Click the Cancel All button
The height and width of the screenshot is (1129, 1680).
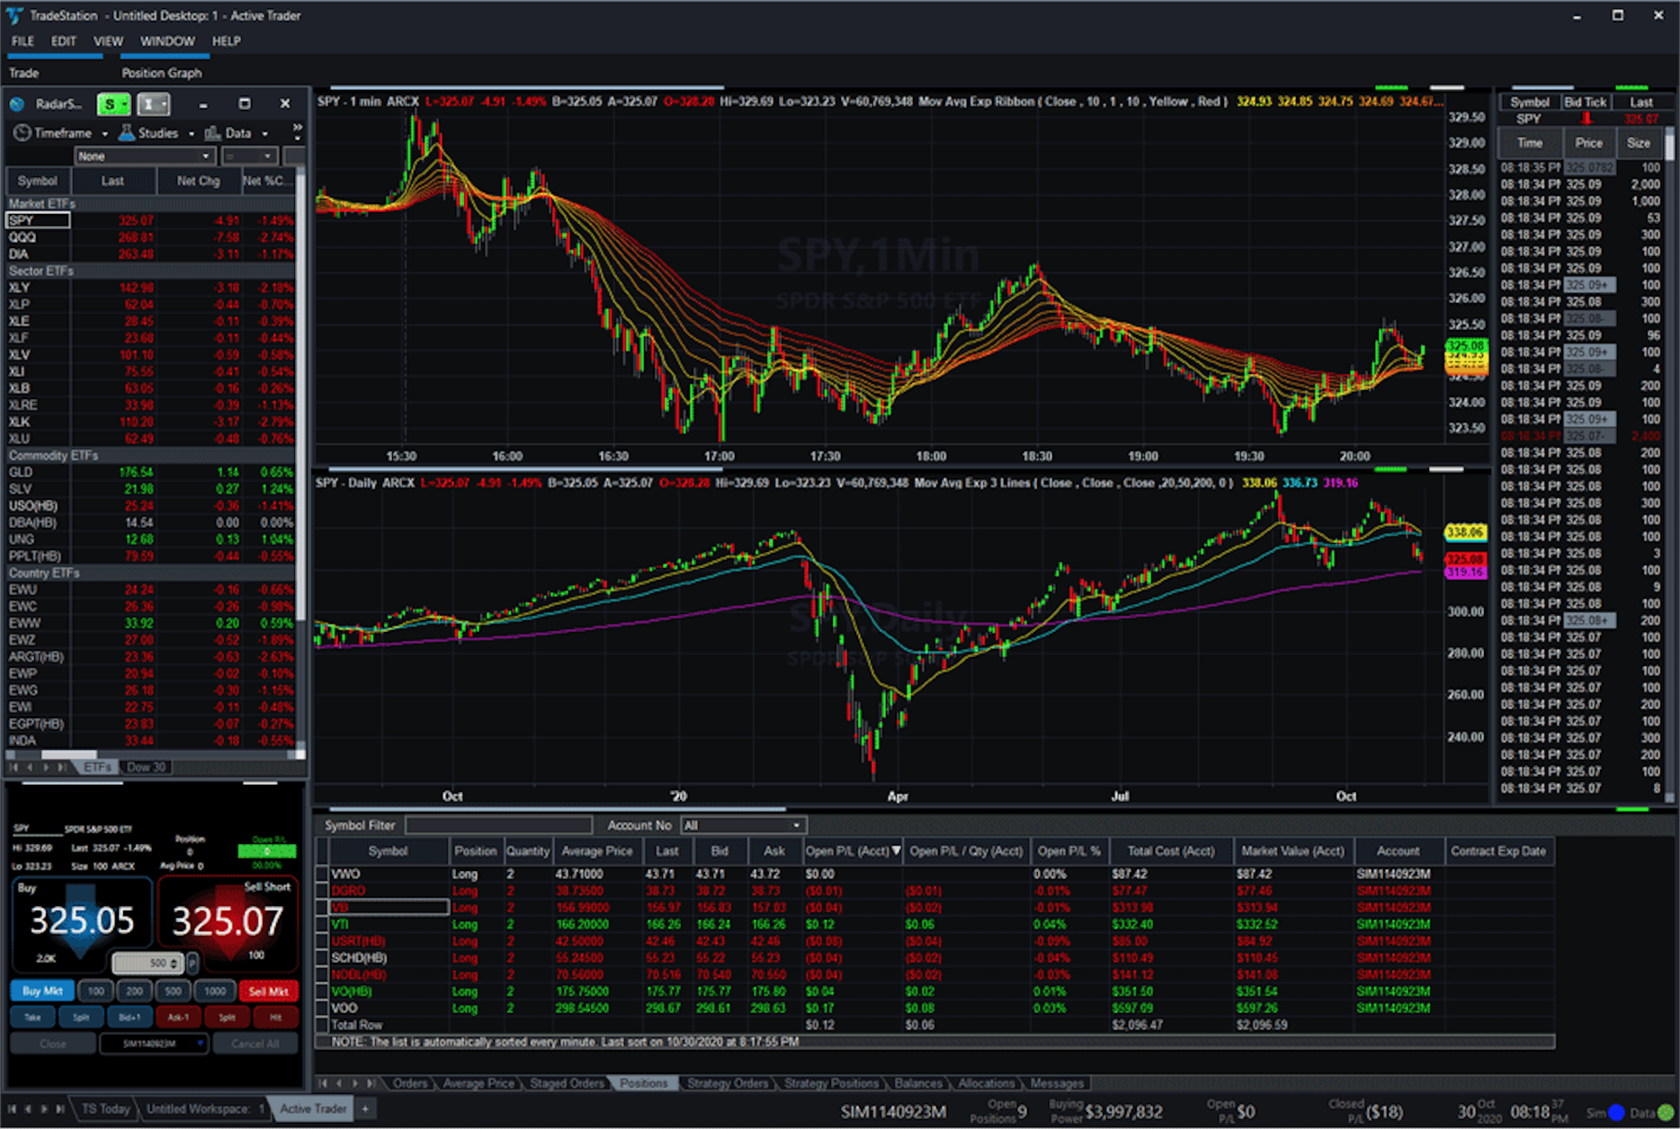click(255, 1043)
